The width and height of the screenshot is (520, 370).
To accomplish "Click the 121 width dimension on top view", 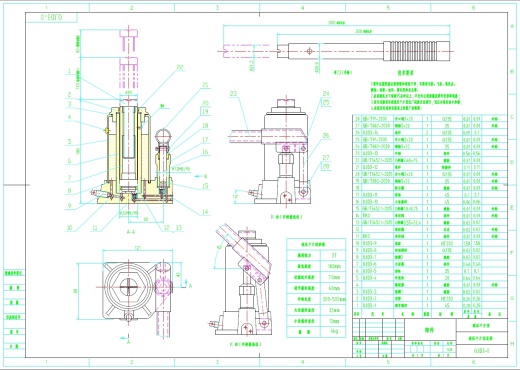I will (x=138, y=248).
